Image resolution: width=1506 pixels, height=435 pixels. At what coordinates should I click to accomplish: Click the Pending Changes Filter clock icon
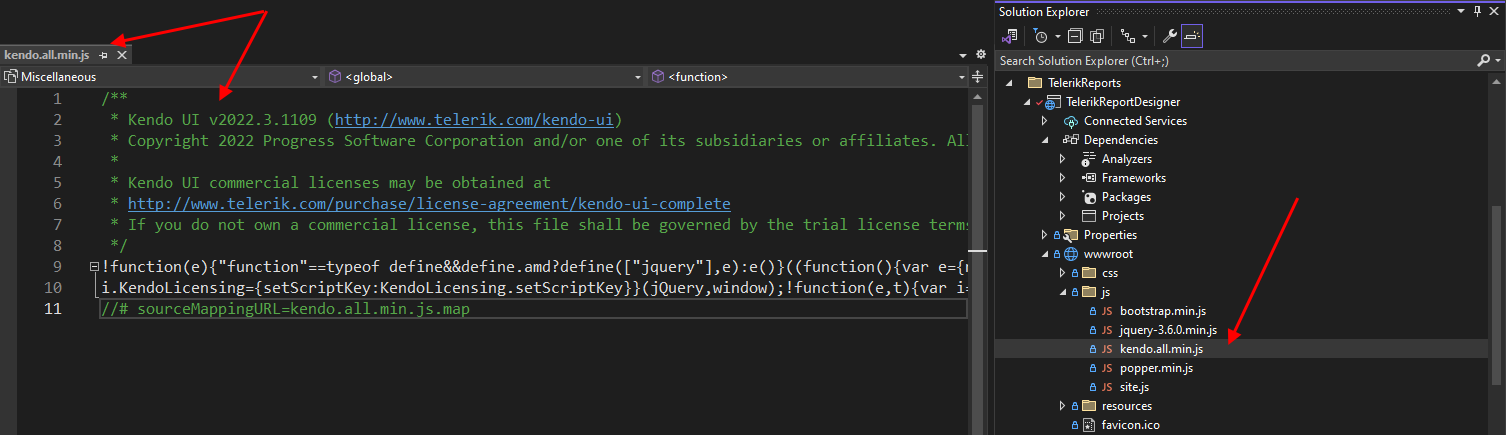pyautogui.click(x=1041, y=36)
